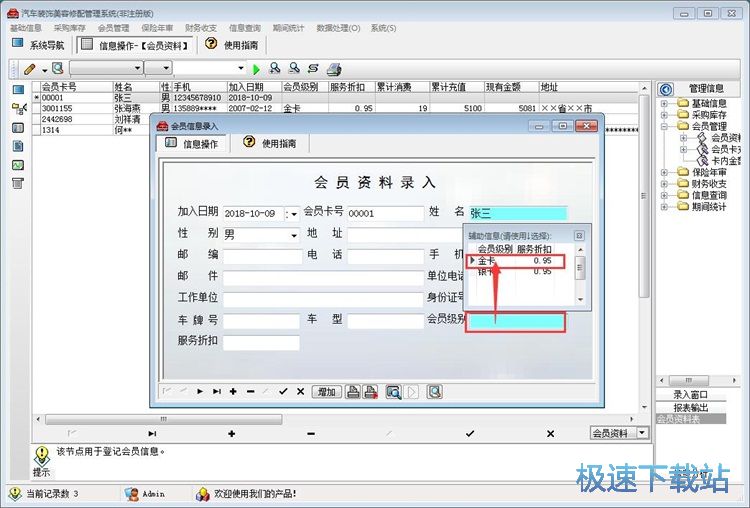Click the book icon in left sidebar
Viewport: 750px width, 508px height.
click(x=18, y=128)
